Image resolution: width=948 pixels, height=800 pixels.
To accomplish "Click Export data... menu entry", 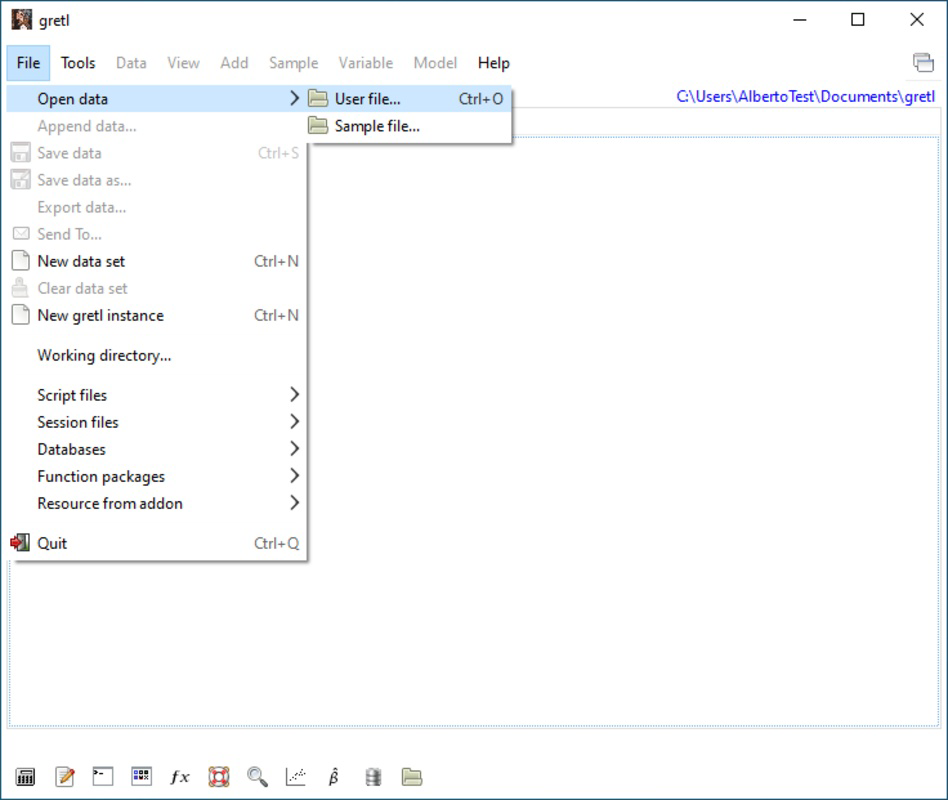I will coord(157,207).
